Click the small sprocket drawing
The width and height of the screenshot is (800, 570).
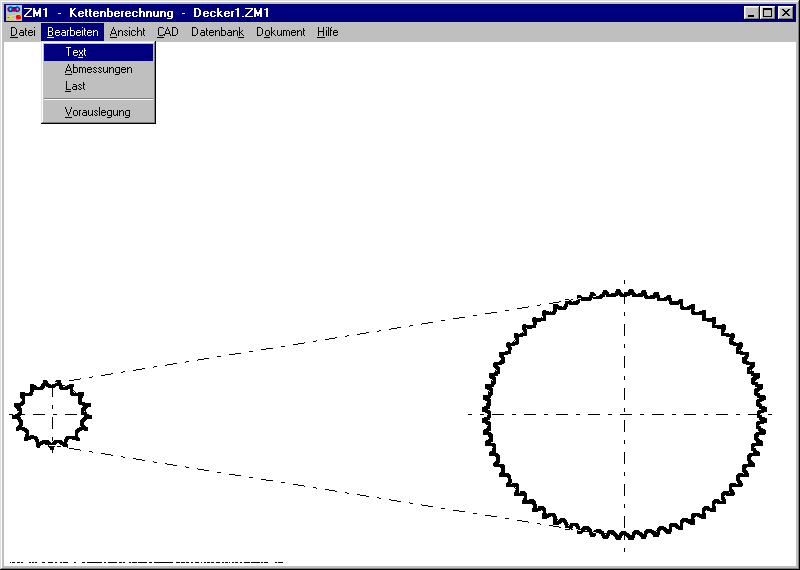click(x=52, y=415)
